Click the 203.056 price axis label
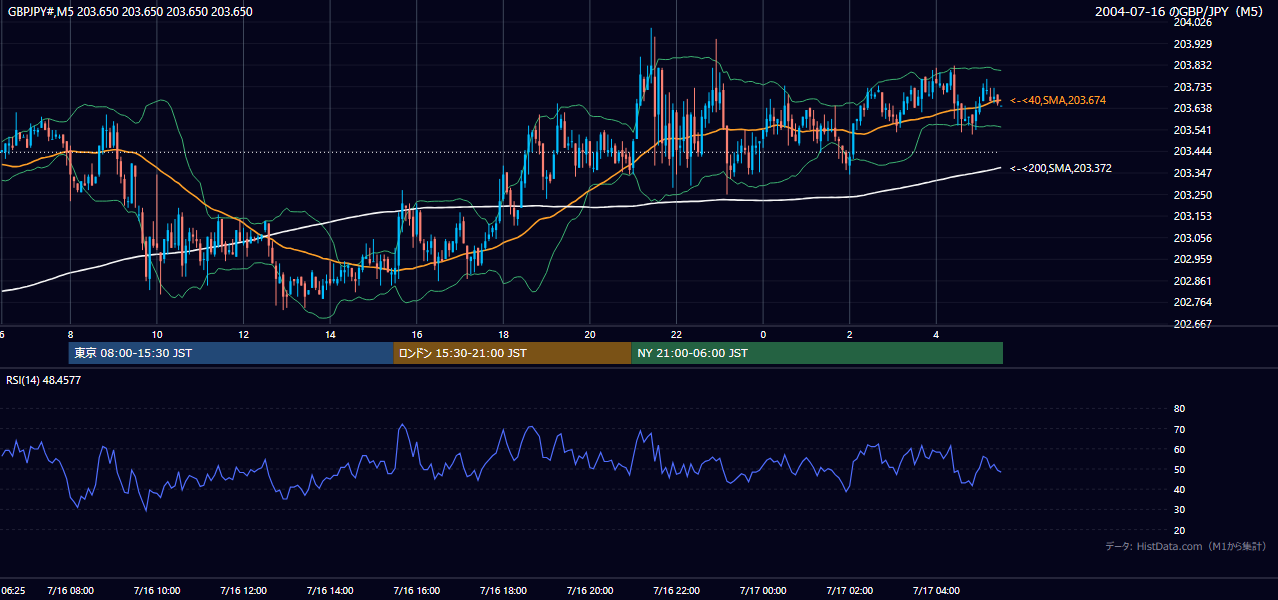Viewport: 1278px width, 600px height. (x=1192, y=238)
